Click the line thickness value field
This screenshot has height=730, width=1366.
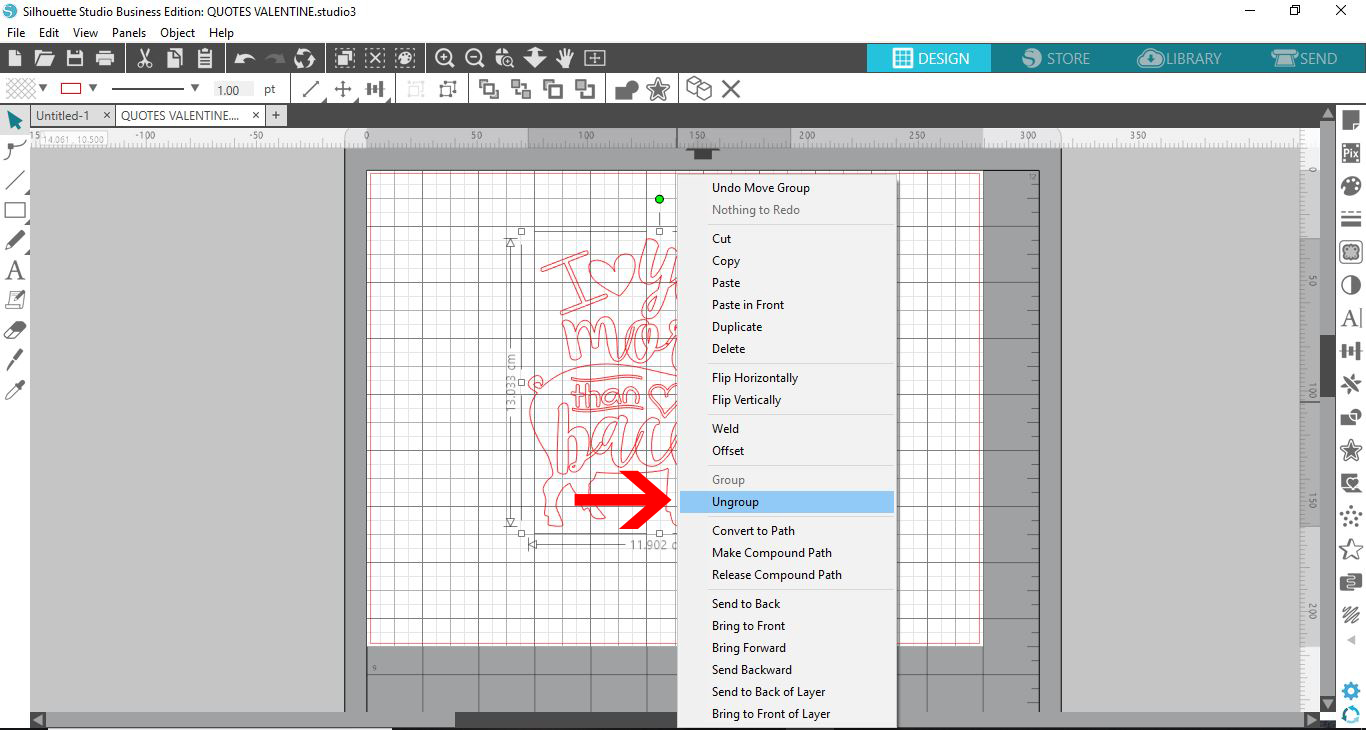point(231,89)
